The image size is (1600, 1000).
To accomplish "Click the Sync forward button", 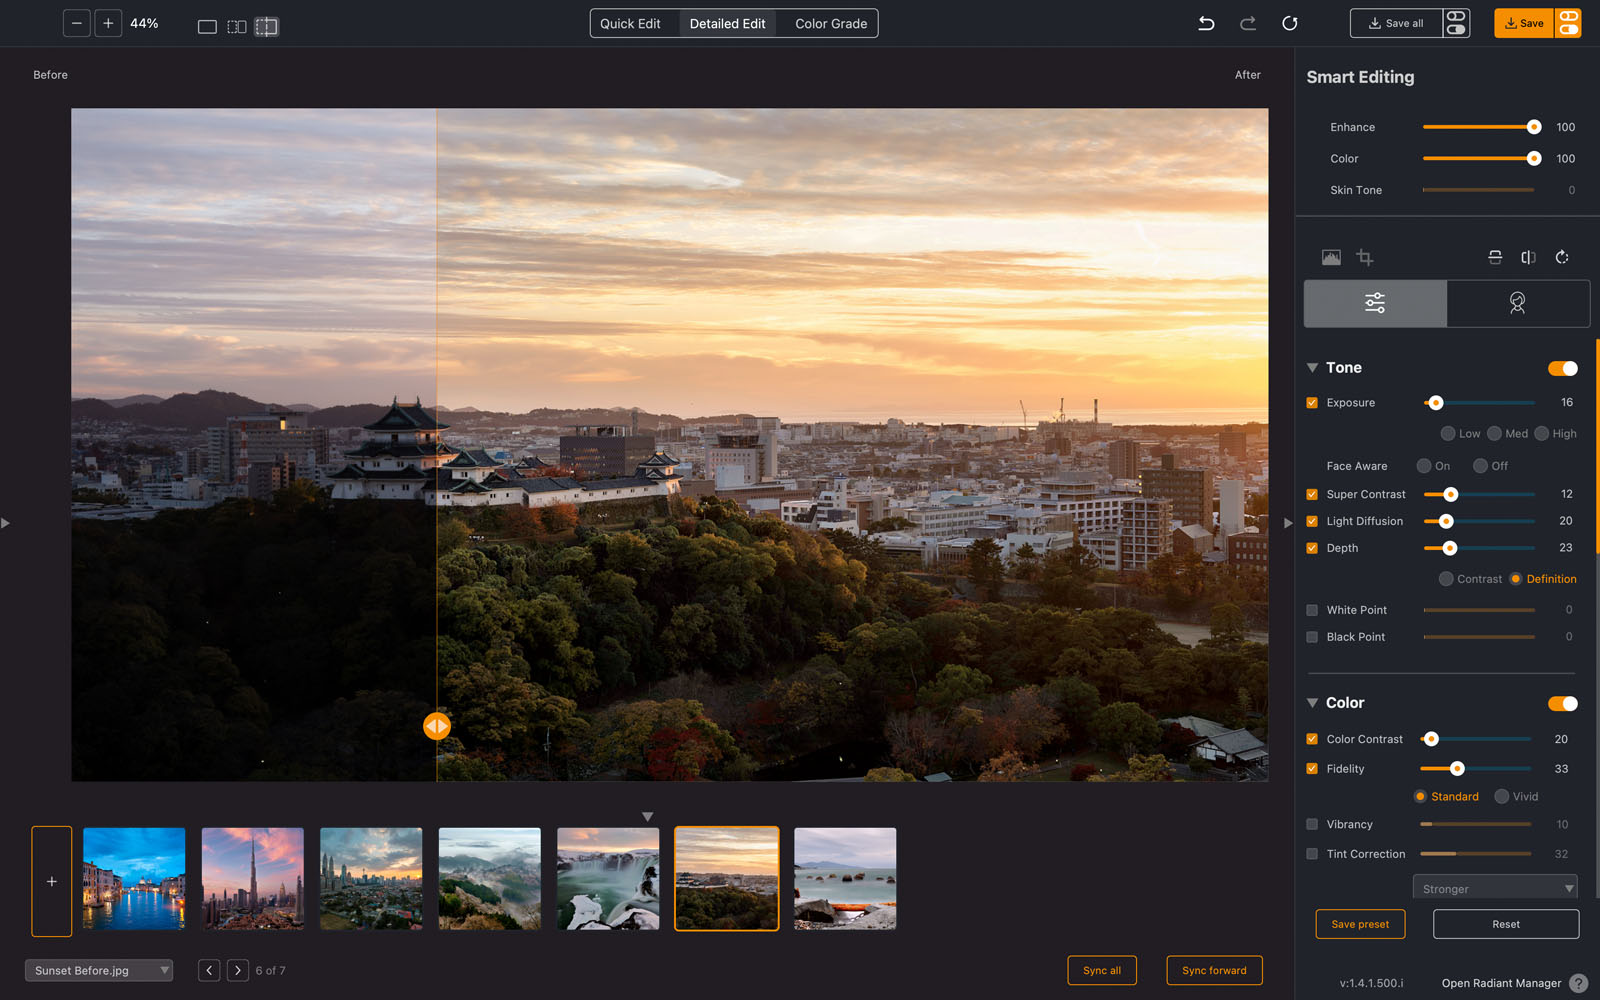I will click(1214, 970).
